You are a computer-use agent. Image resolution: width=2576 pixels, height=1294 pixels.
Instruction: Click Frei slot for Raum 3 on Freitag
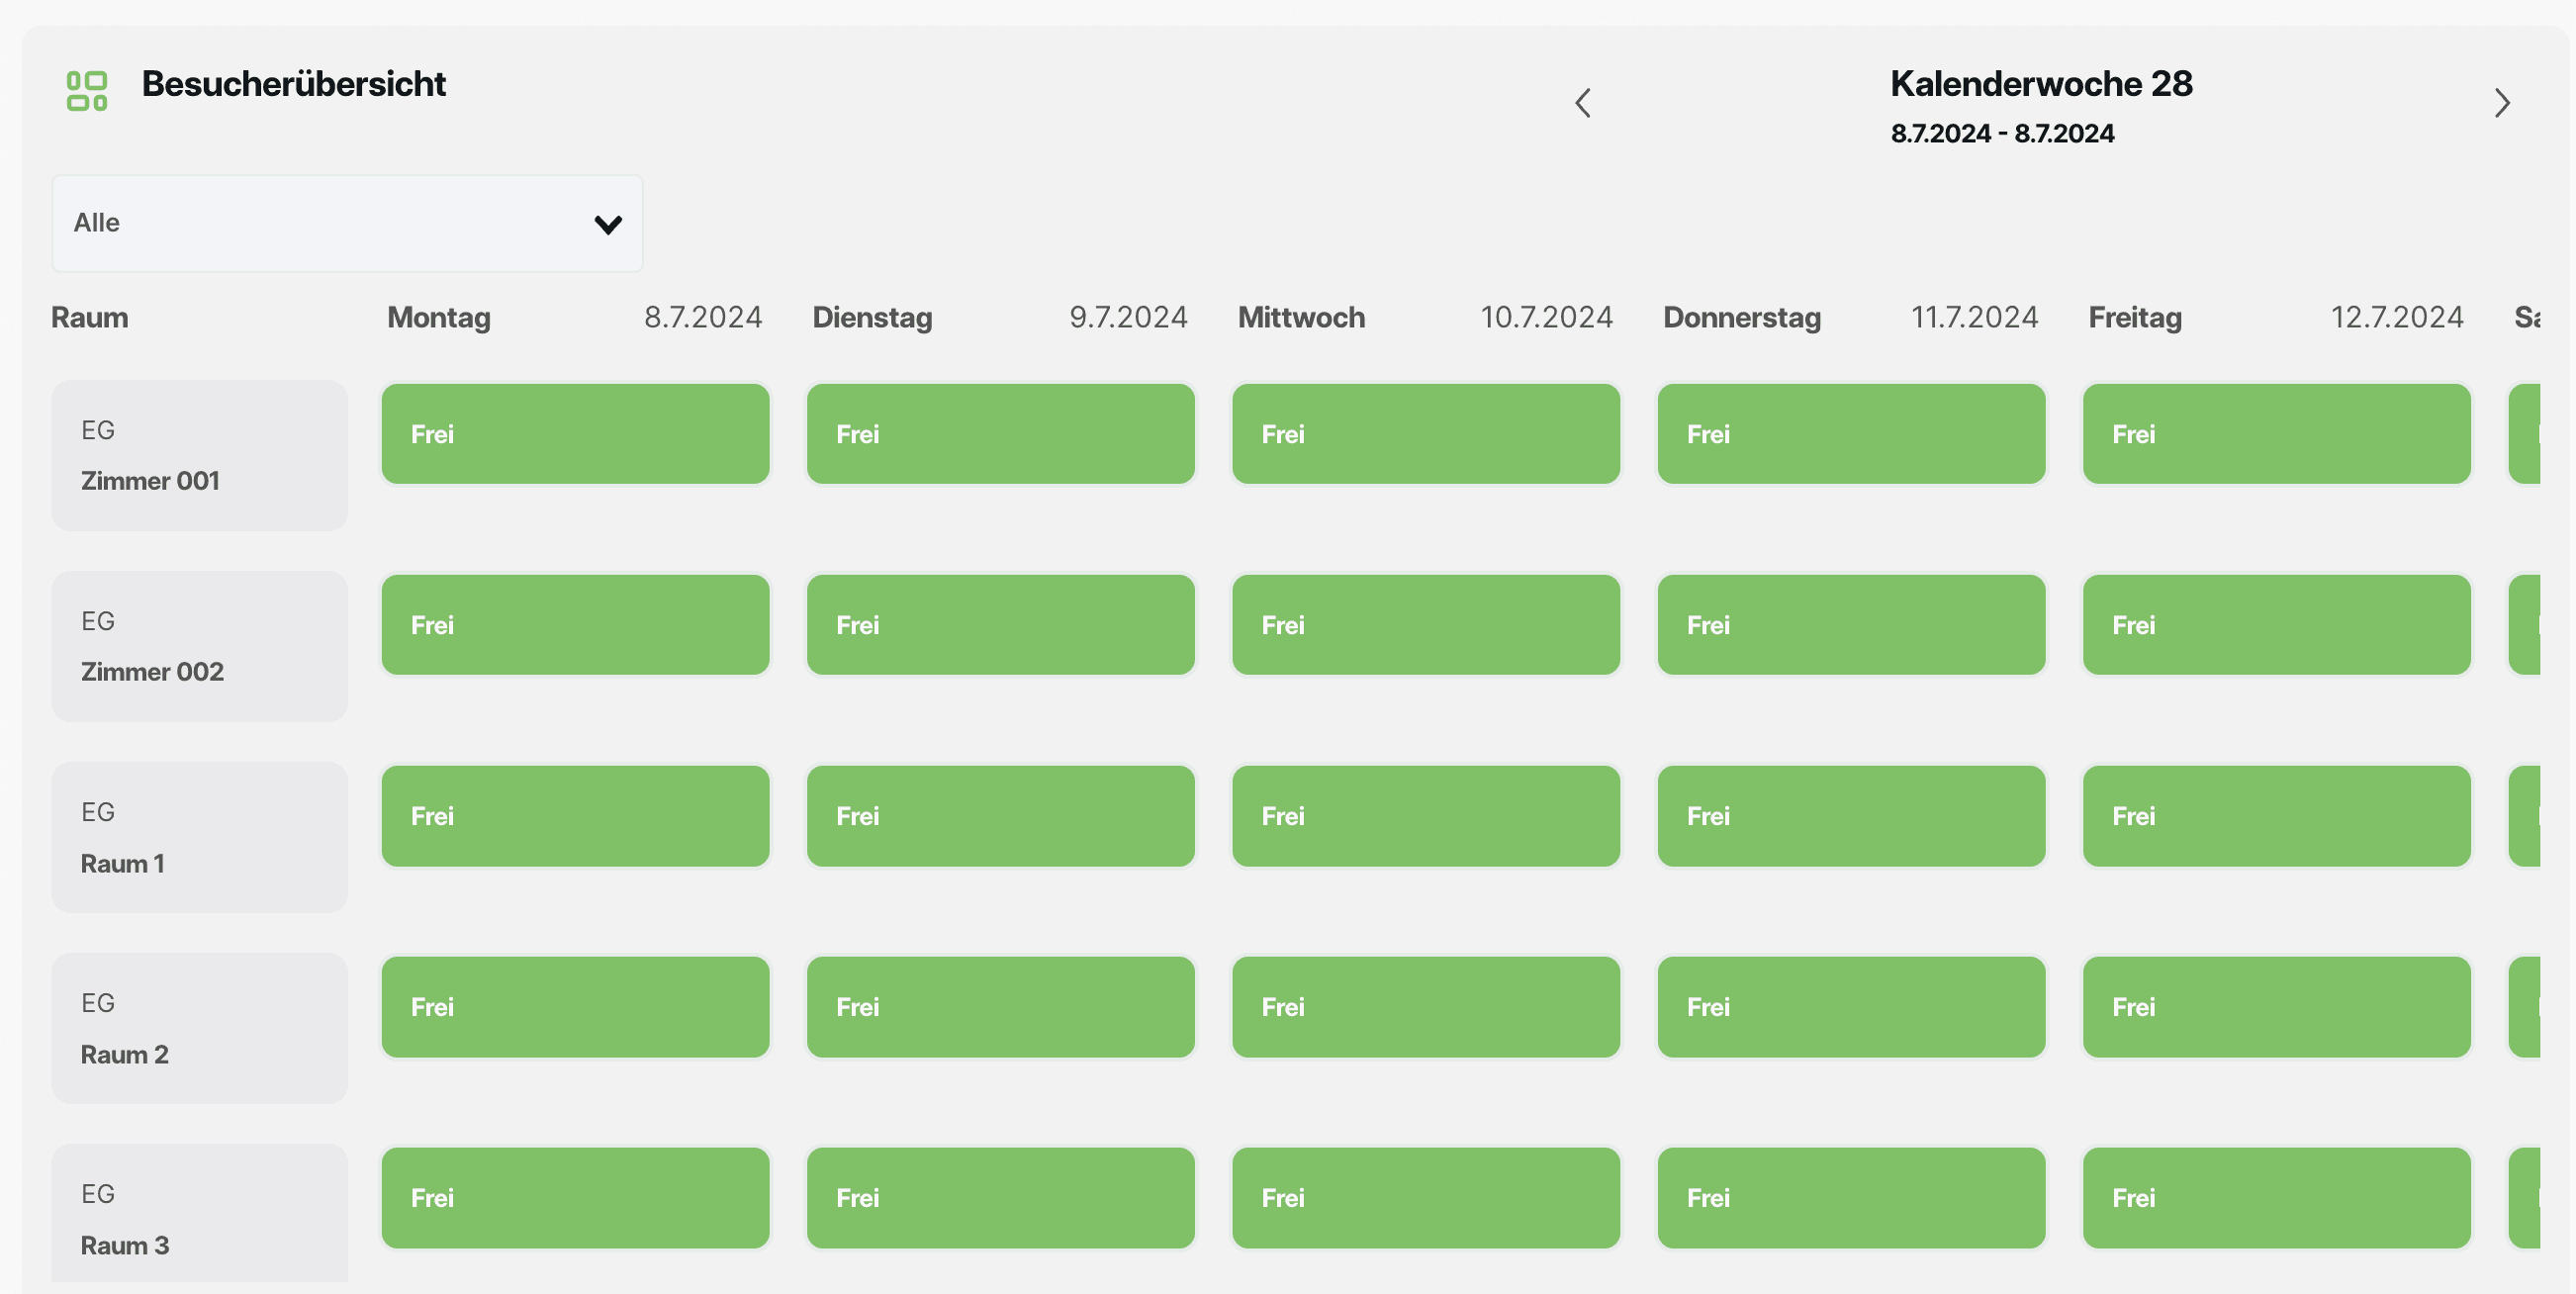pos(2276,1198)
